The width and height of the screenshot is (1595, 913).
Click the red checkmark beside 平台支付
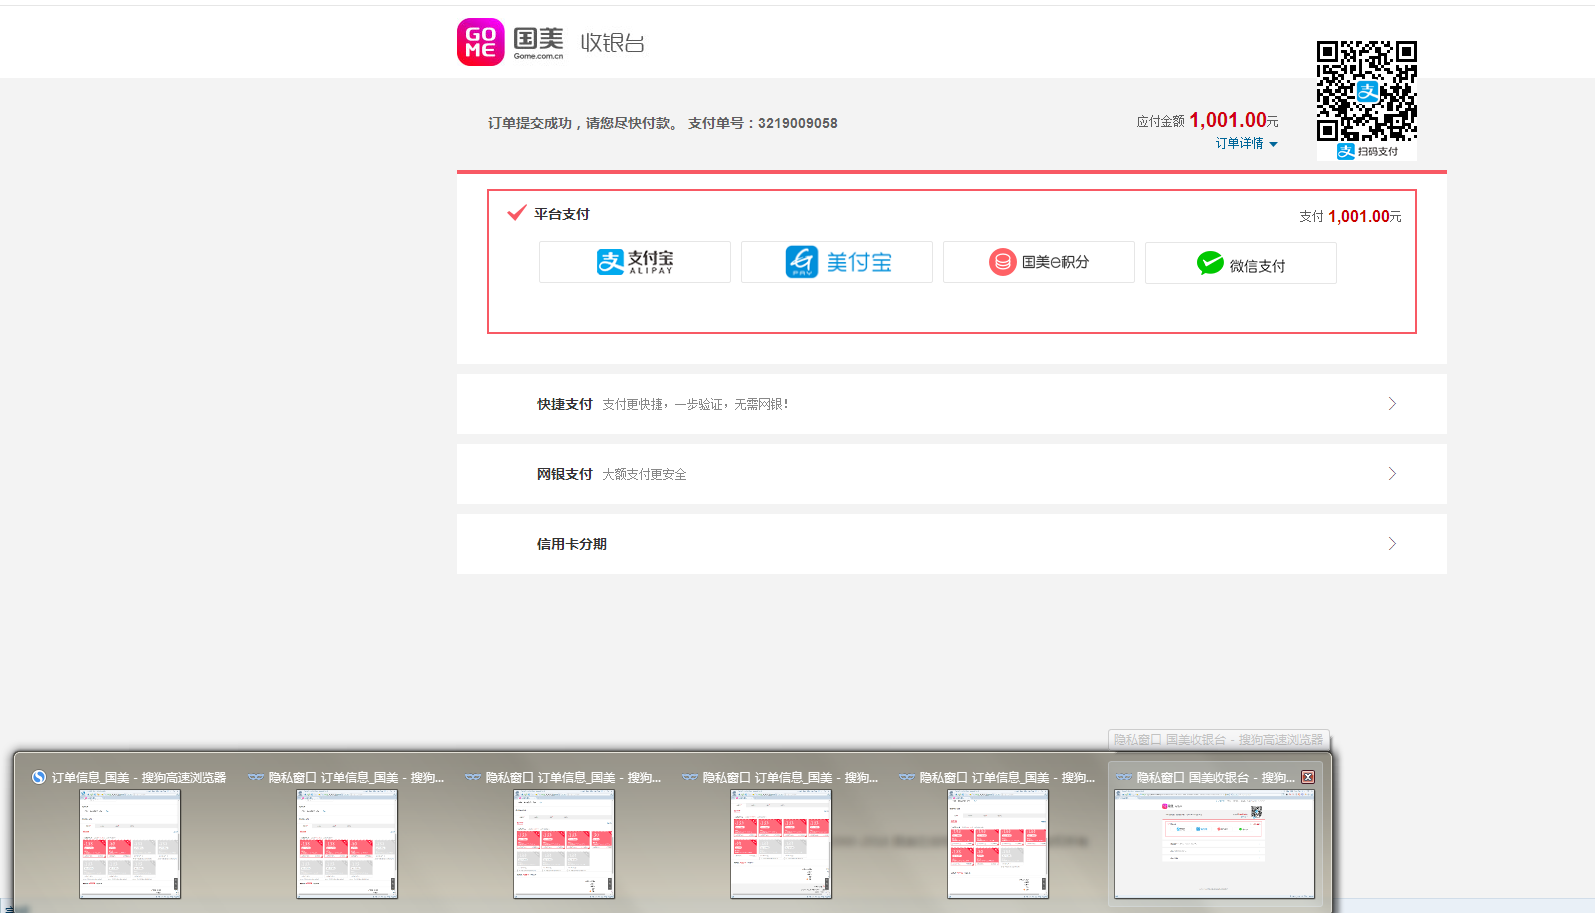click(516, 213)
